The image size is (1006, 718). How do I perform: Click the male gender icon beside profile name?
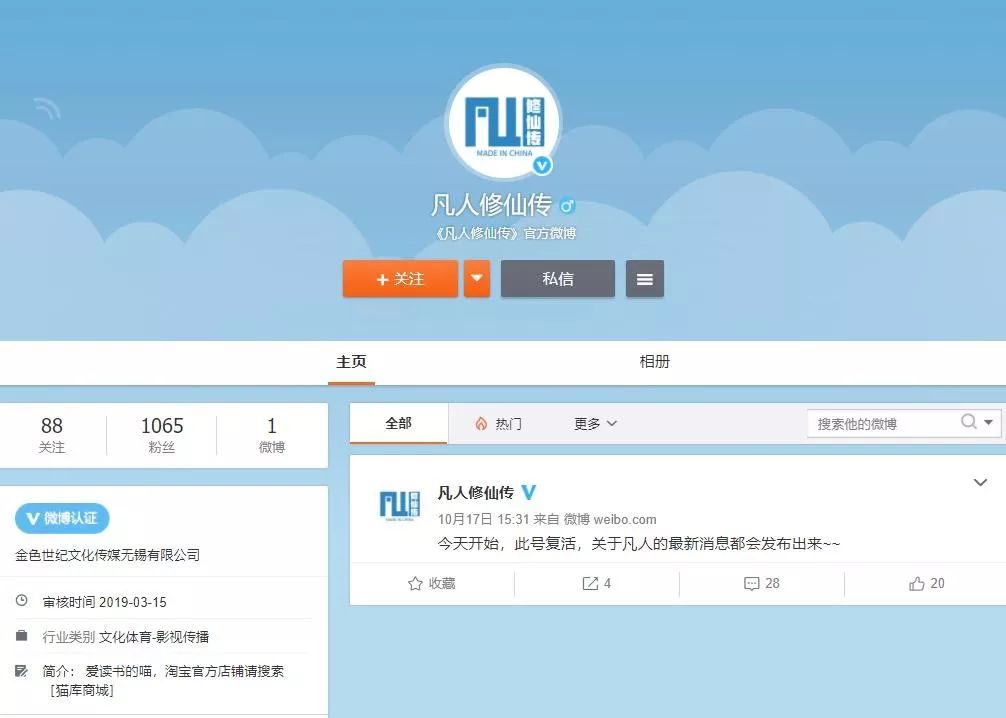point(567,205)
